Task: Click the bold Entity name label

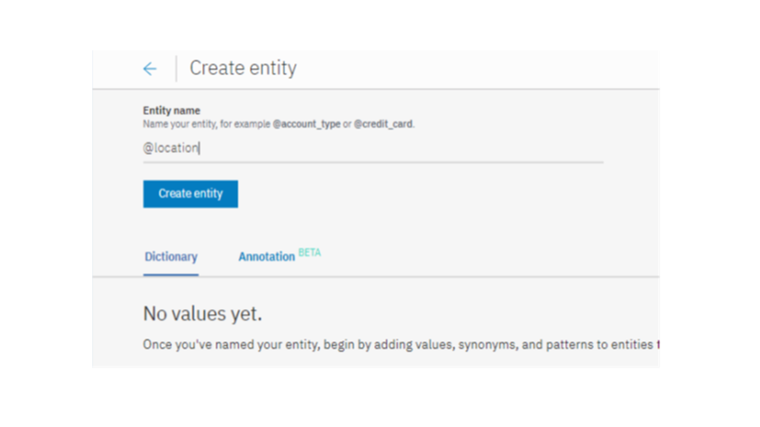Action: [171, 111]
